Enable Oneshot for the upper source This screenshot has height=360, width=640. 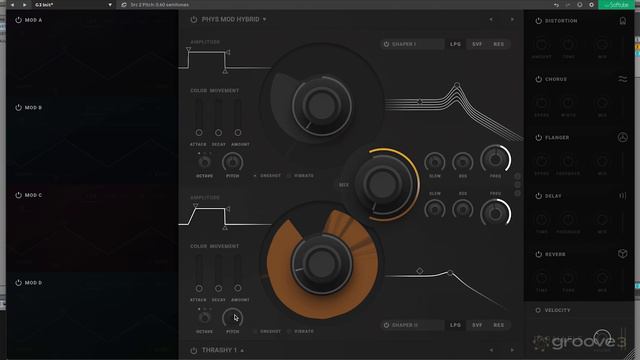267,176
